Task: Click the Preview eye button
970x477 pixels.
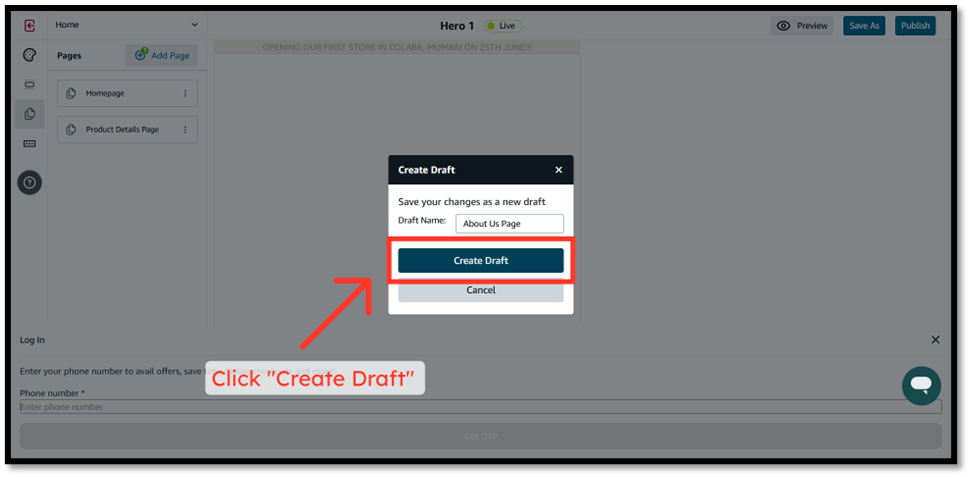Action: [x=802, y=26]
